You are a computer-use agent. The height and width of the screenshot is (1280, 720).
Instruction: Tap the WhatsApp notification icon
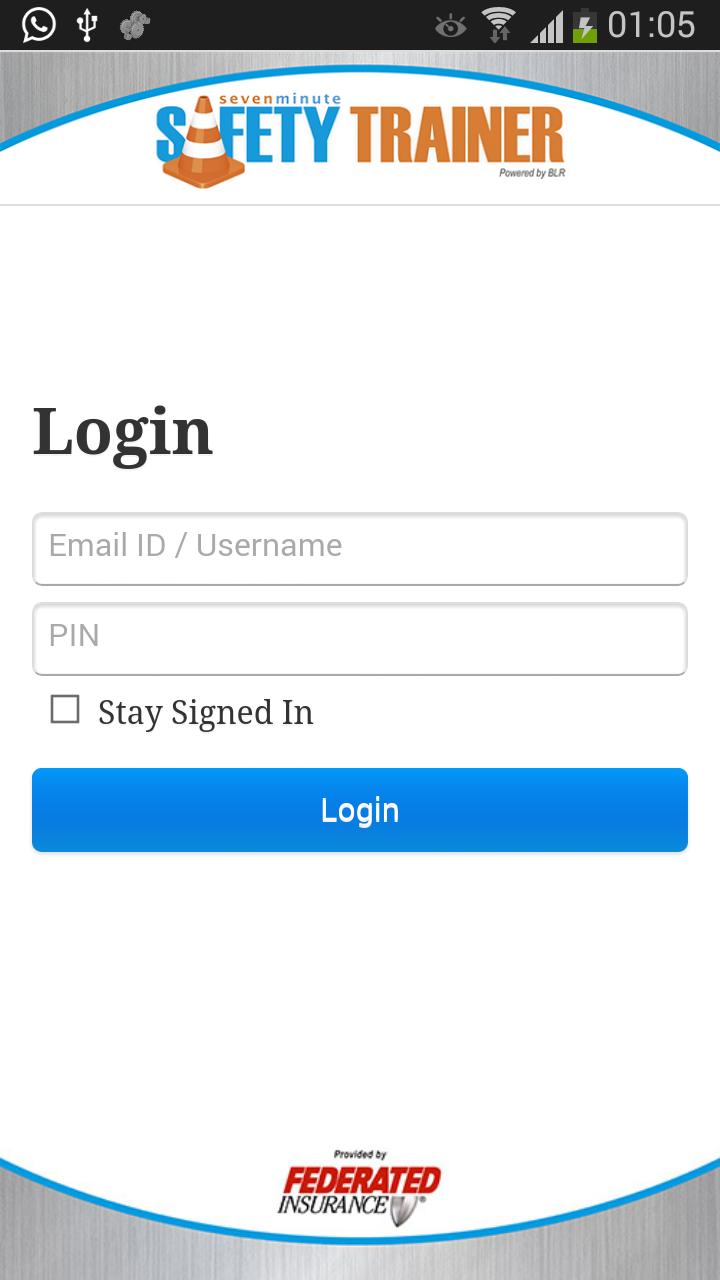pos(39,24)
